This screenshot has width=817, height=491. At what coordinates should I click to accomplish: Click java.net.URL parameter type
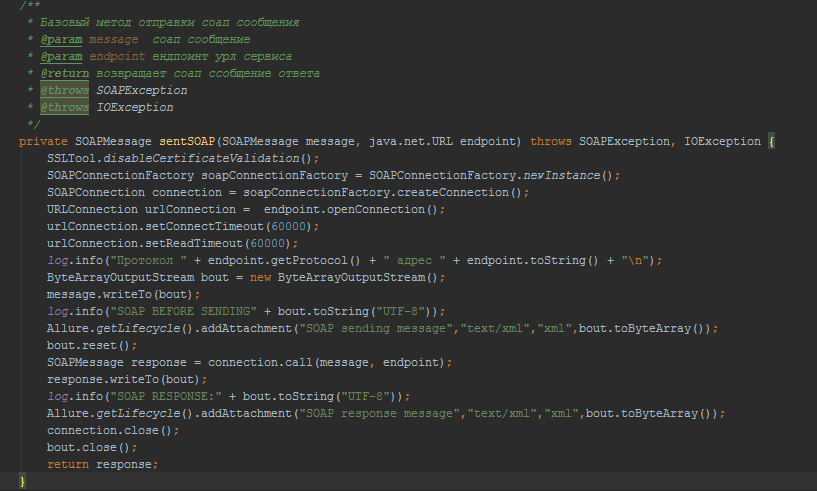coord(411,142)
